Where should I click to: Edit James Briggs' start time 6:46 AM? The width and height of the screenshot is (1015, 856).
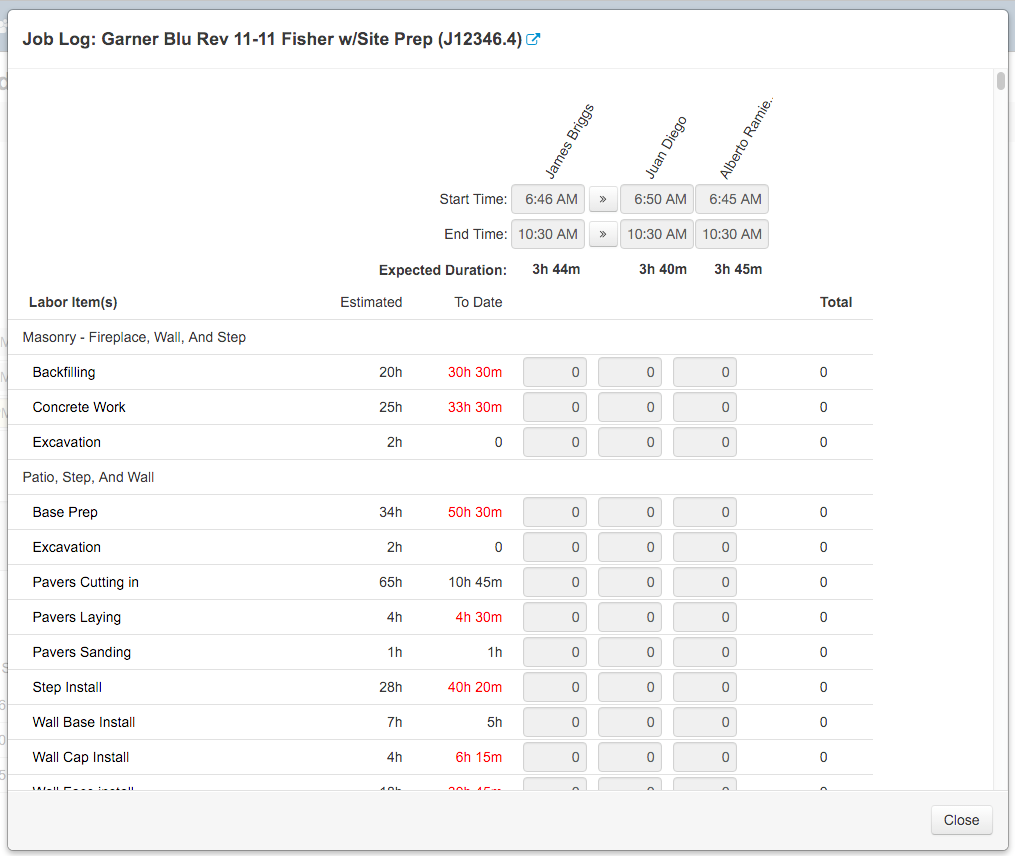coord(548,199)
